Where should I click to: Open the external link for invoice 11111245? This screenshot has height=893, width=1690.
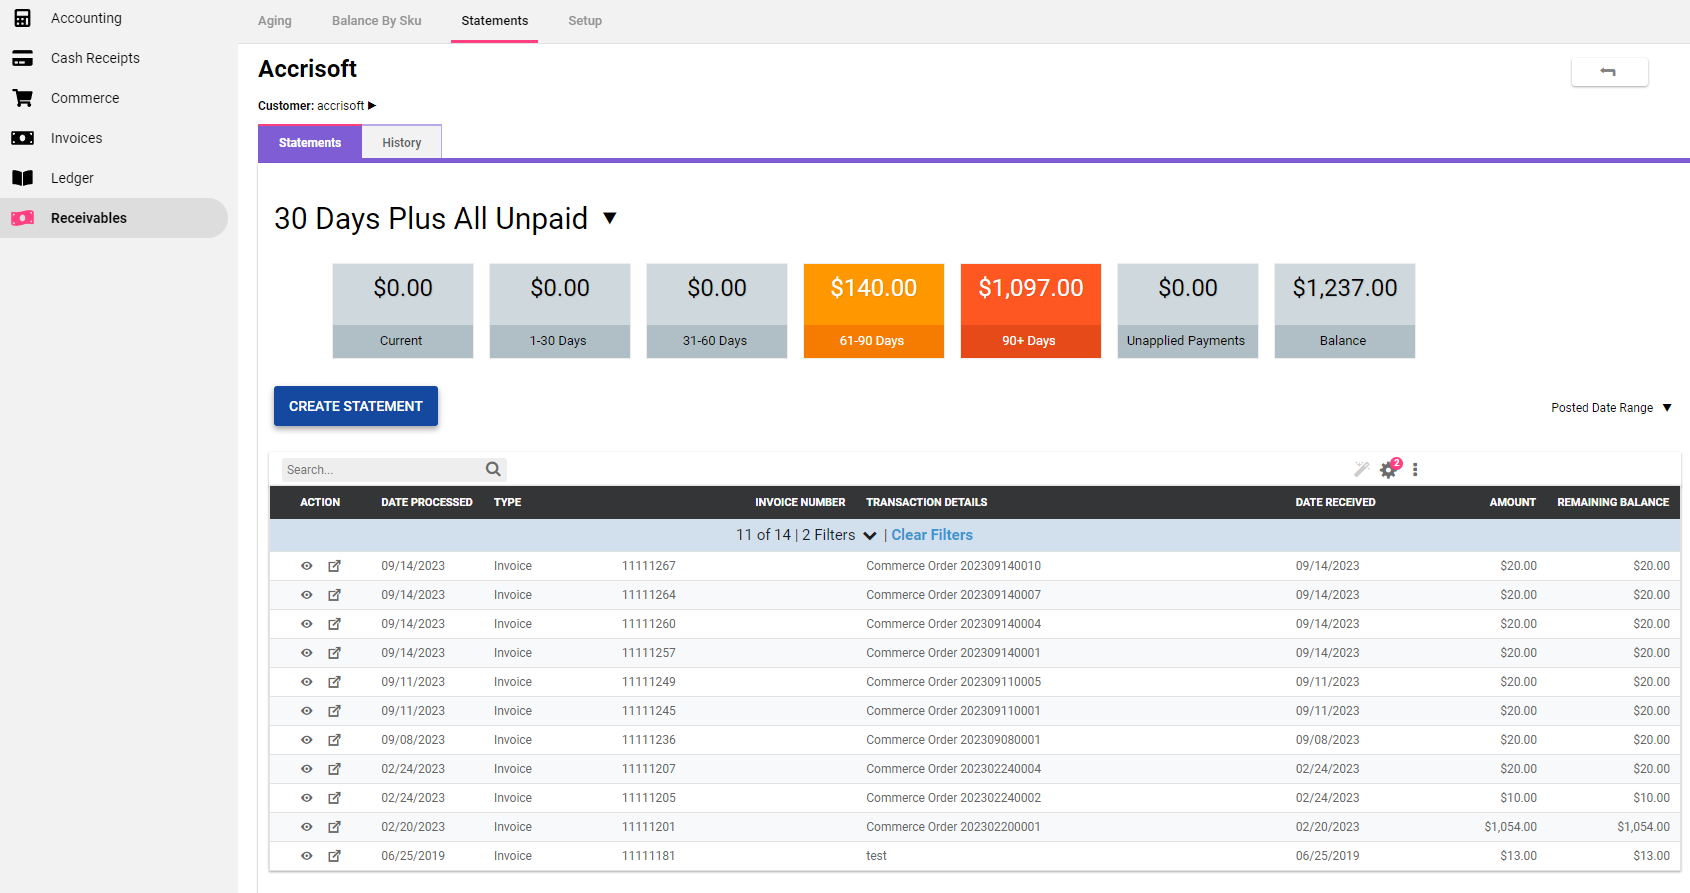[335, 711]
